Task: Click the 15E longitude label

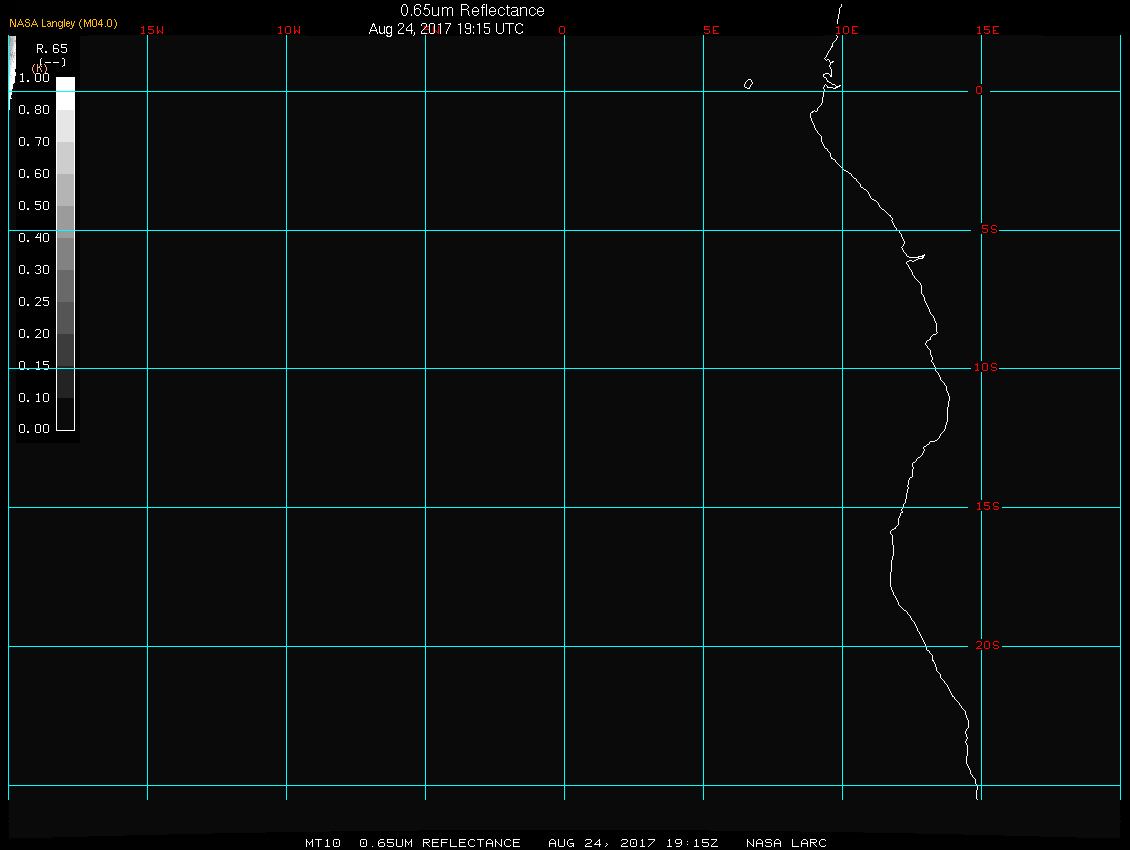Action: 987,30
